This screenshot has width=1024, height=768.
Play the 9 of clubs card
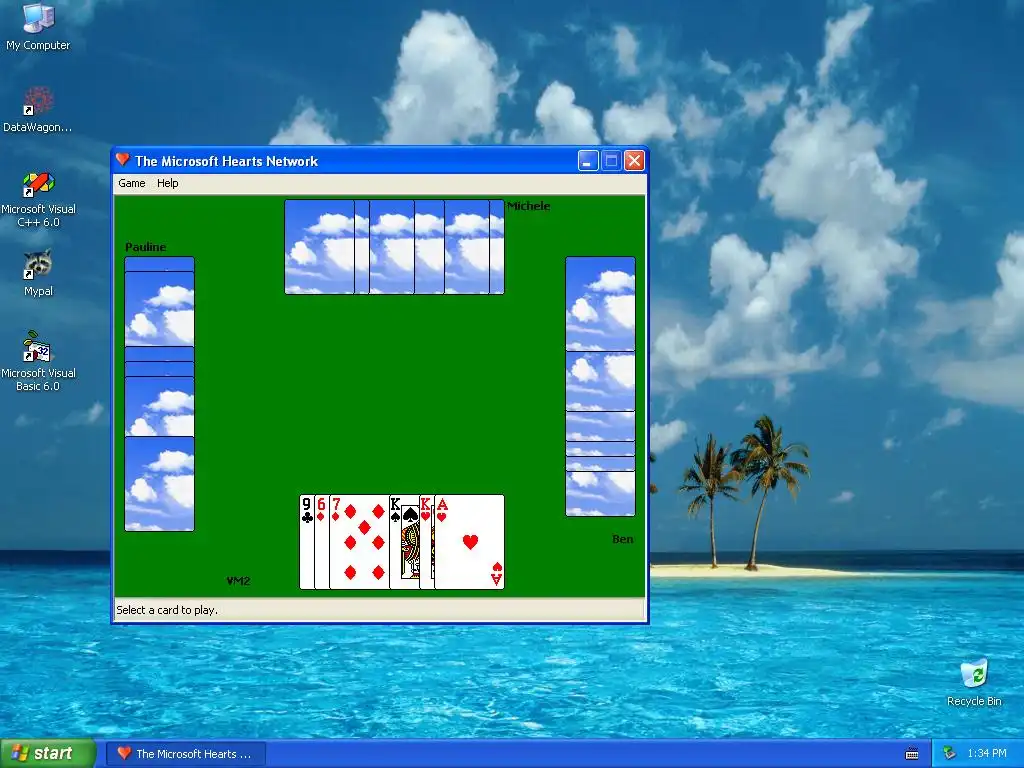(306, 542)
